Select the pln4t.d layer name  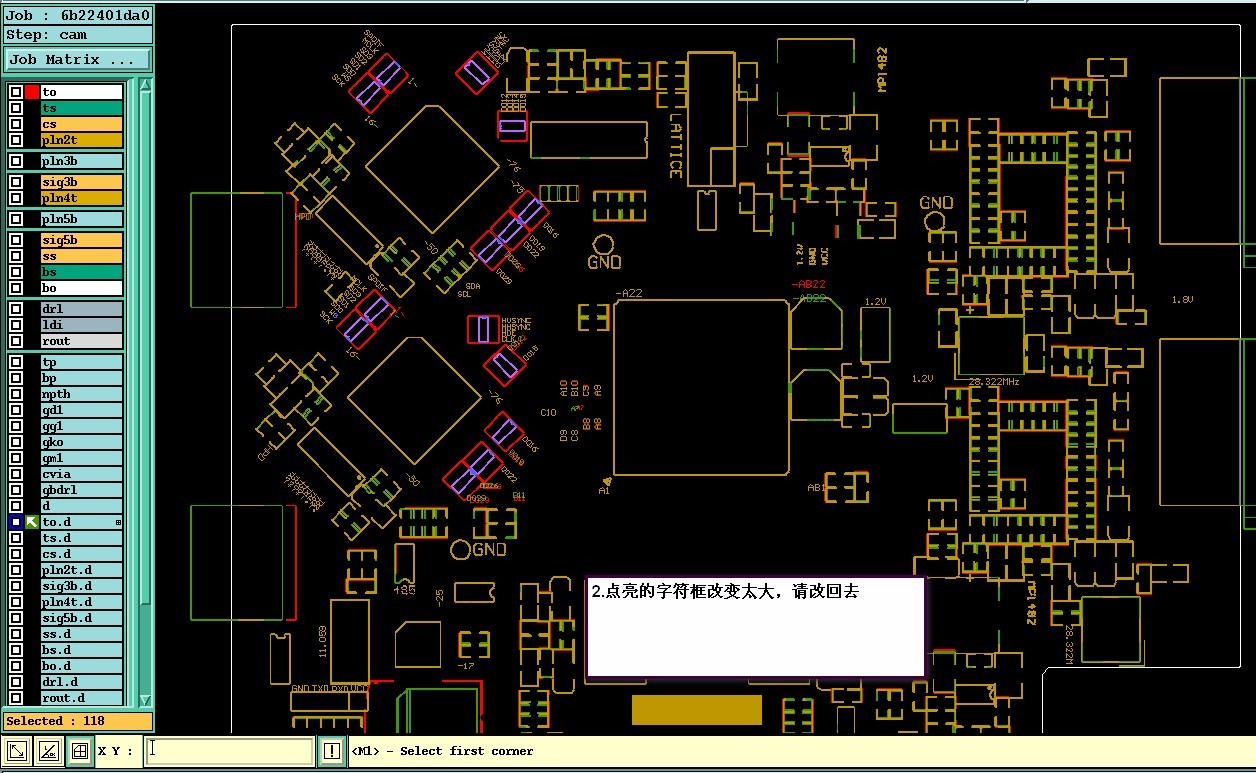(81, 602)
